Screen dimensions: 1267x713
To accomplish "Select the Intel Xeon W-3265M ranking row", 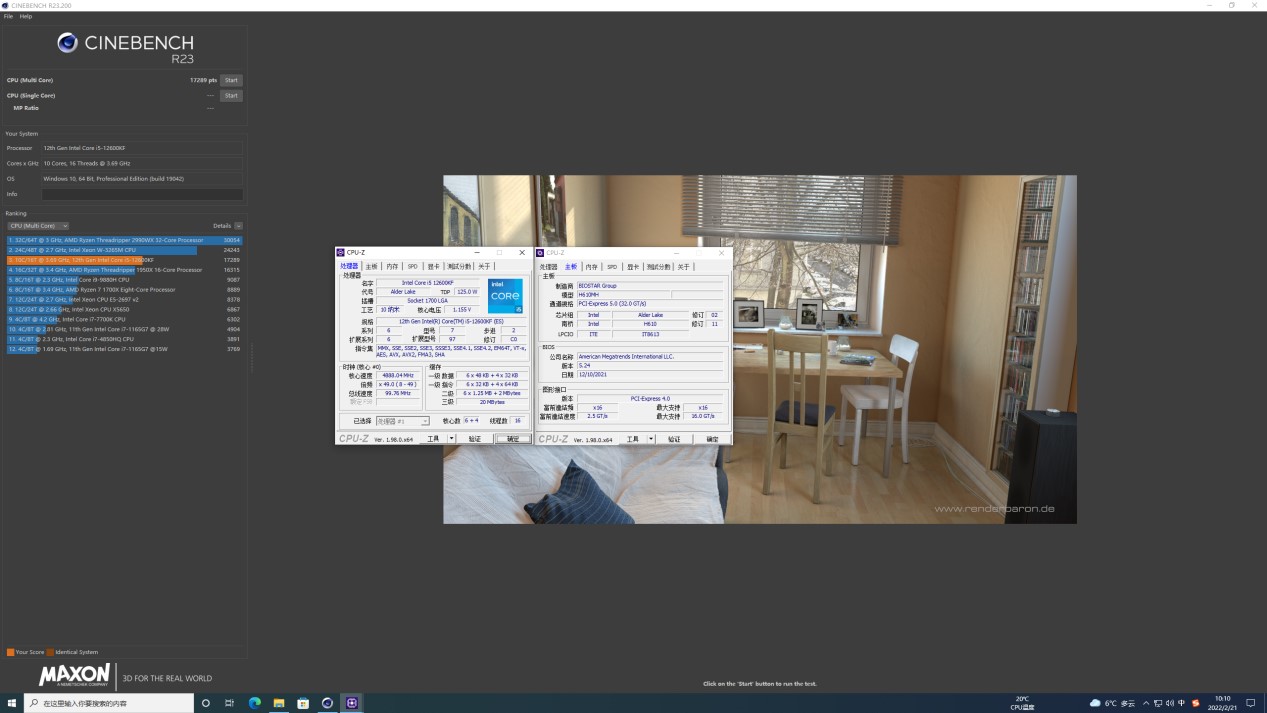I will [124, 250].
